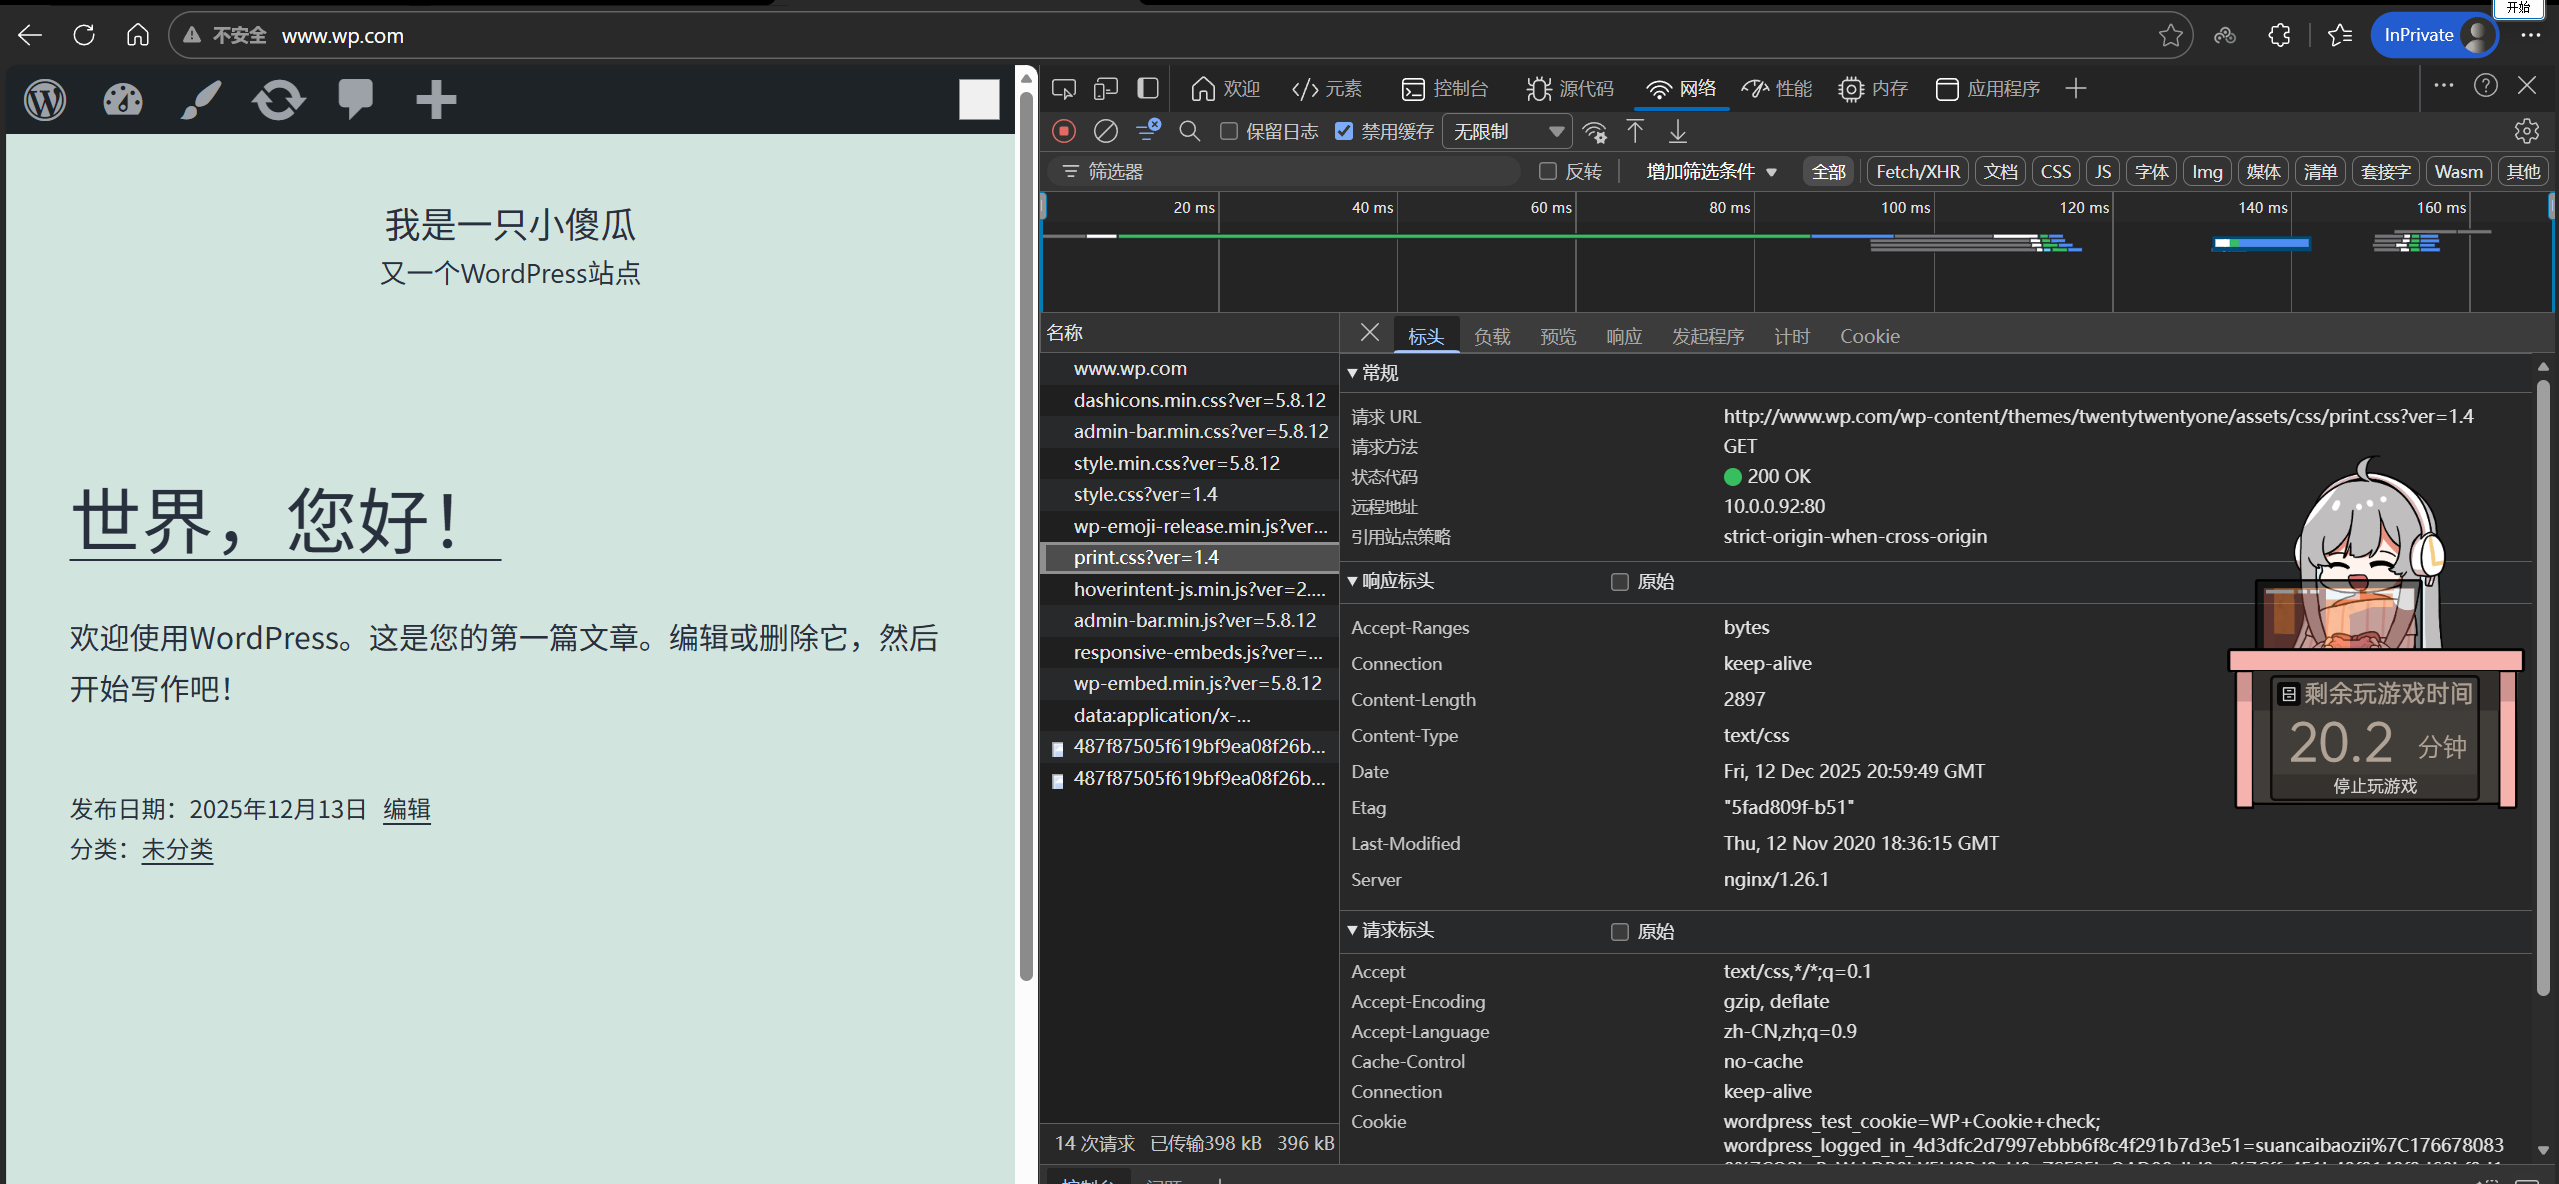Click the red record network log button
The width and height of the screenshot is (2559, 1184).
(1064, 131)
